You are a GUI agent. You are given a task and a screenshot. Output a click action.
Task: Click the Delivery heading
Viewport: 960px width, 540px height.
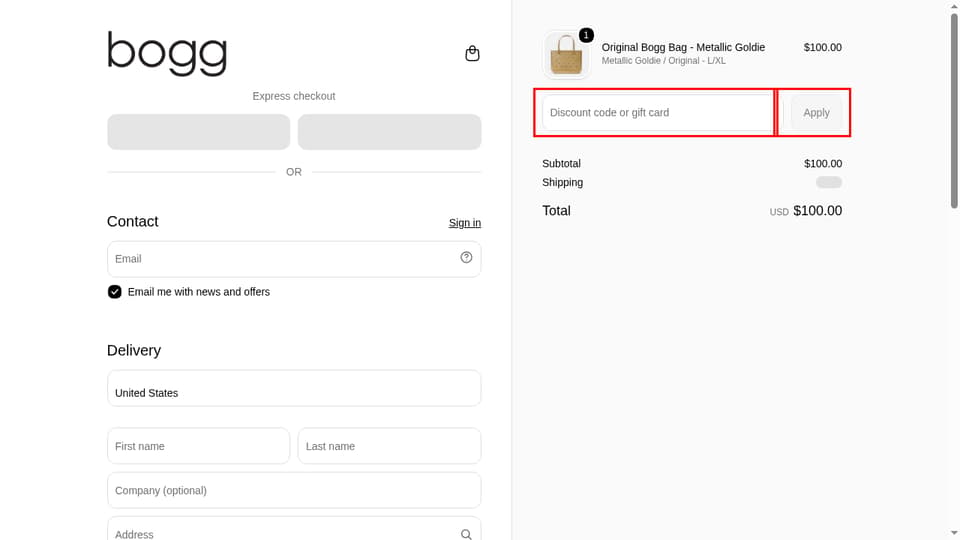134,350
